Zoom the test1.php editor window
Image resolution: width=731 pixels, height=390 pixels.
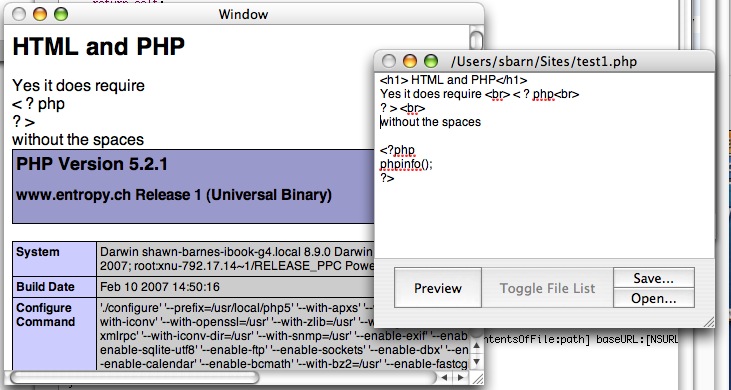(431, 61)
